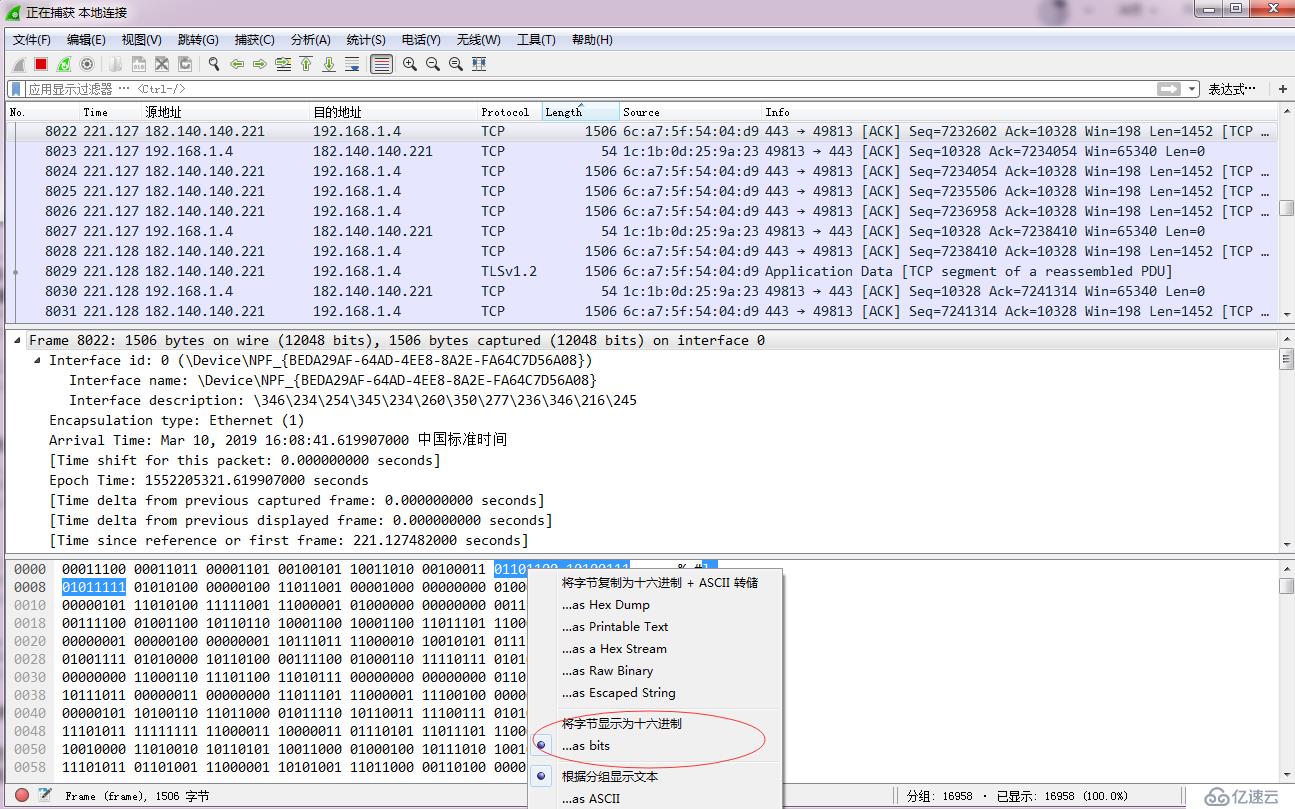Toggle packet list colorization
Viewport: 1295px width, 809px height.
pyautogui.click(x=381, y=64)
